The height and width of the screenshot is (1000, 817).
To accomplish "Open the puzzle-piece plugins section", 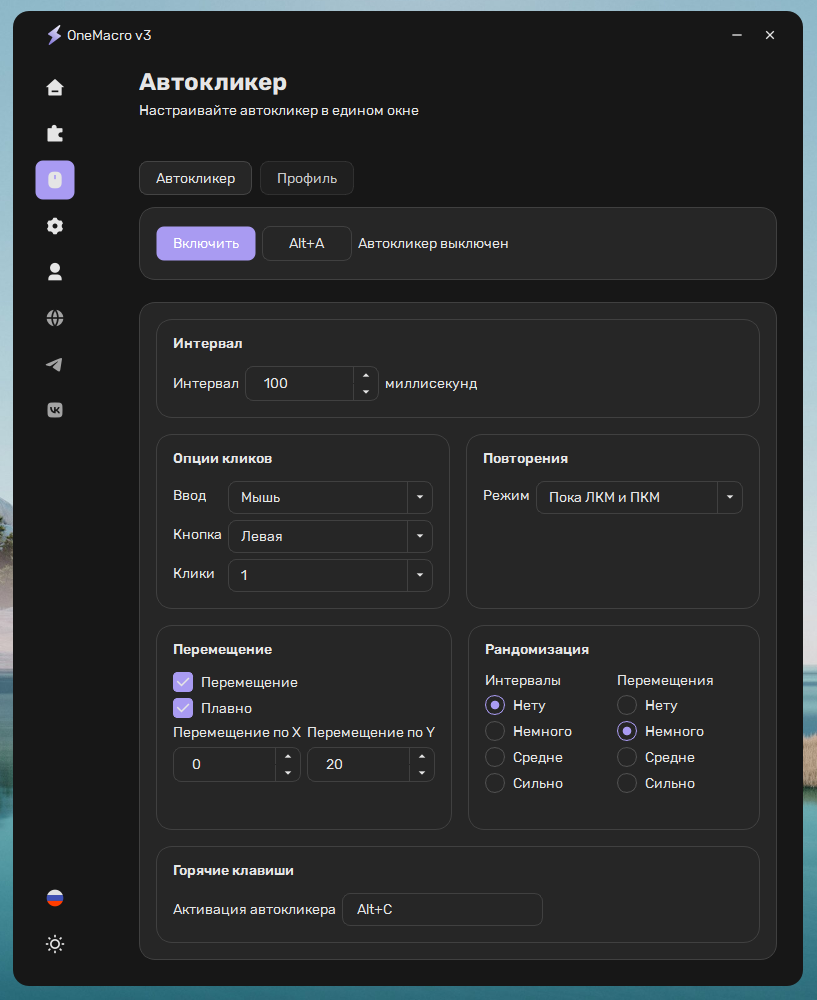I will point(55,133).
